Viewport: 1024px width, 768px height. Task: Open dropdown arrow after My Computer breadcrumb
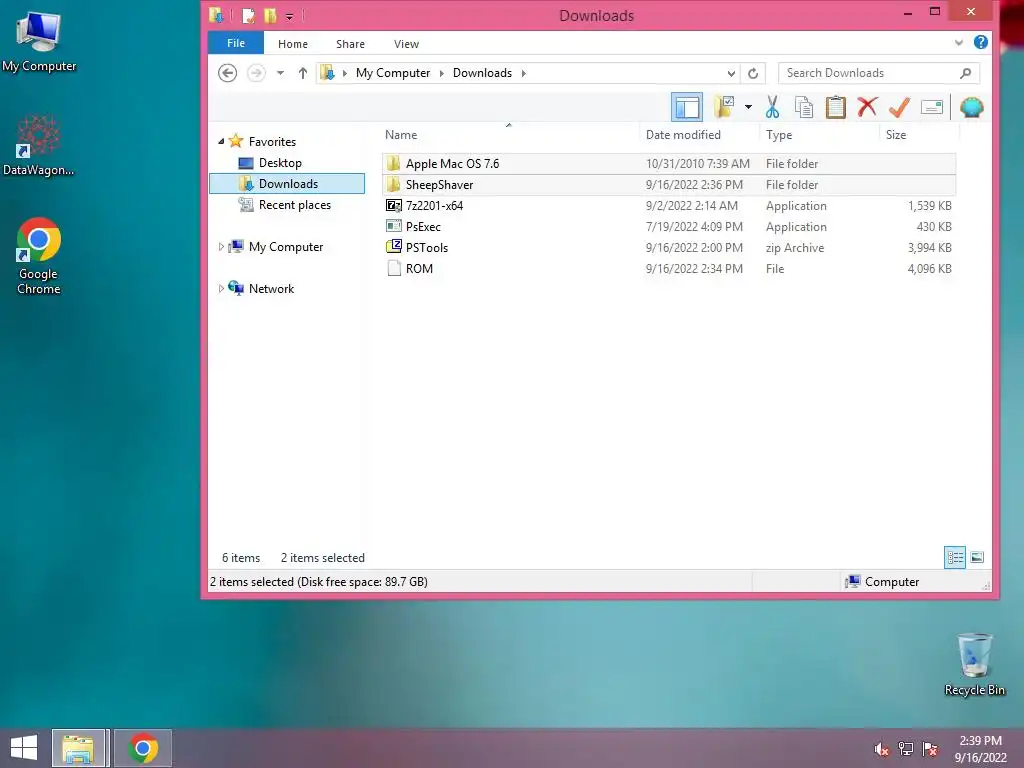pyautogui.click(x=441, y=73)
